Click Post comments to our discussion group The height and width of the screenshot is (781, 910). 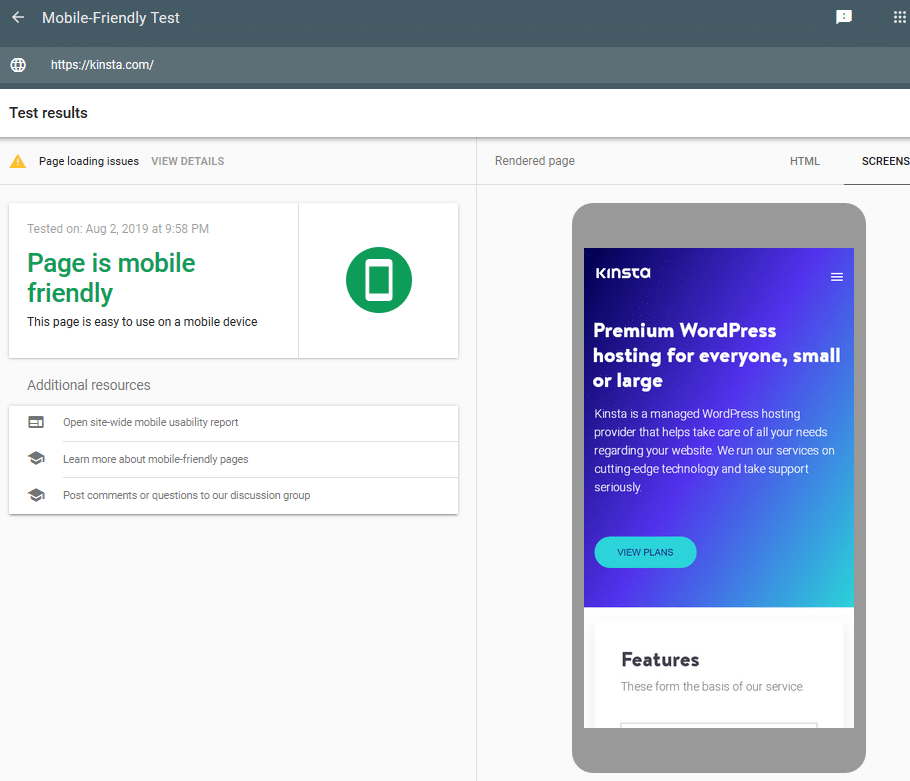(185, 495)
